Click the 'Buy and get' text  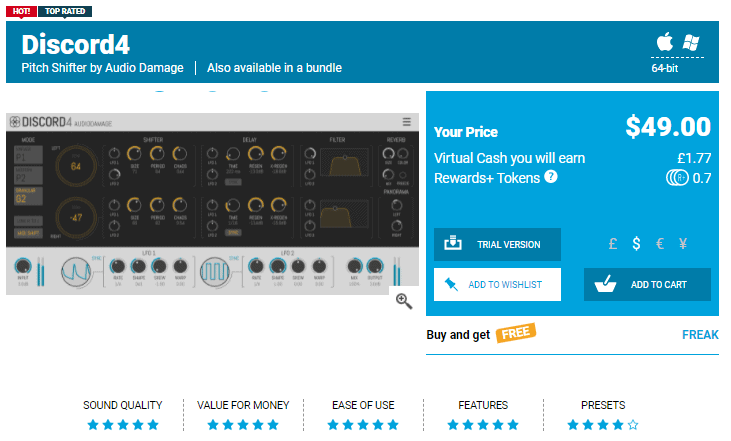pos(458,335)
